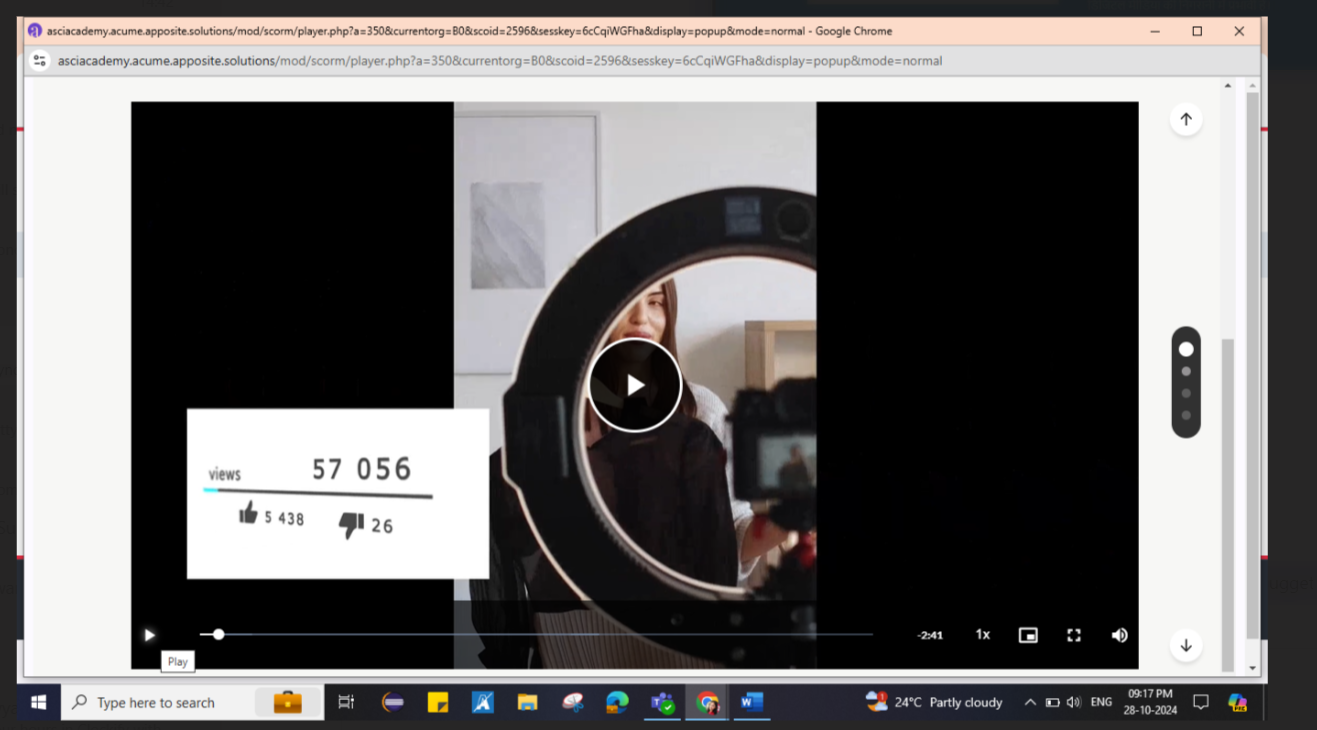This screenshot has width=1317, height=730.
Task: Select the fourth page navigation dot
Action: click(1186, 415)
